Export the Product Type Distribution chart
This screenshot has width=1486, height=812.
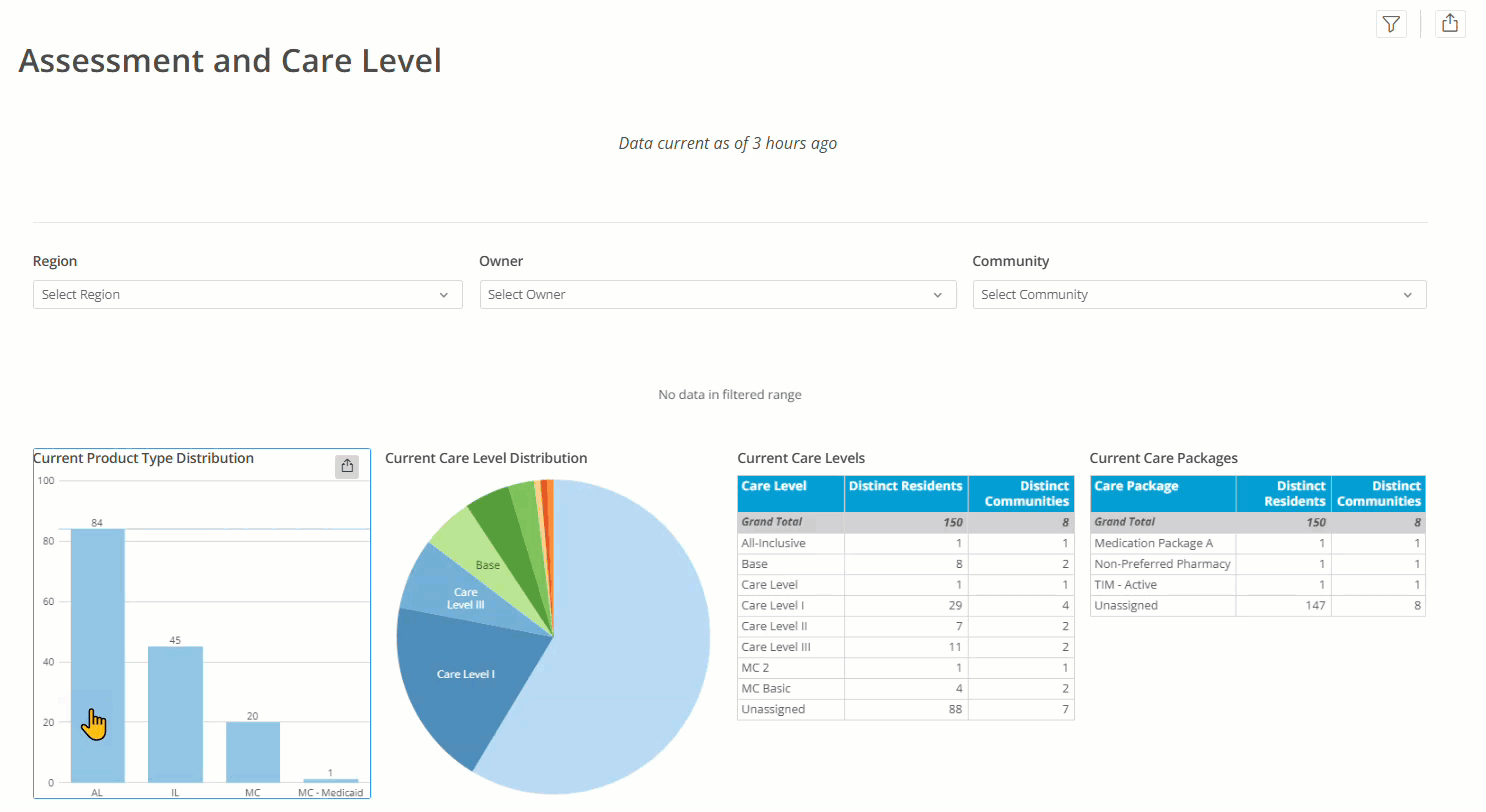coord(347,466)
